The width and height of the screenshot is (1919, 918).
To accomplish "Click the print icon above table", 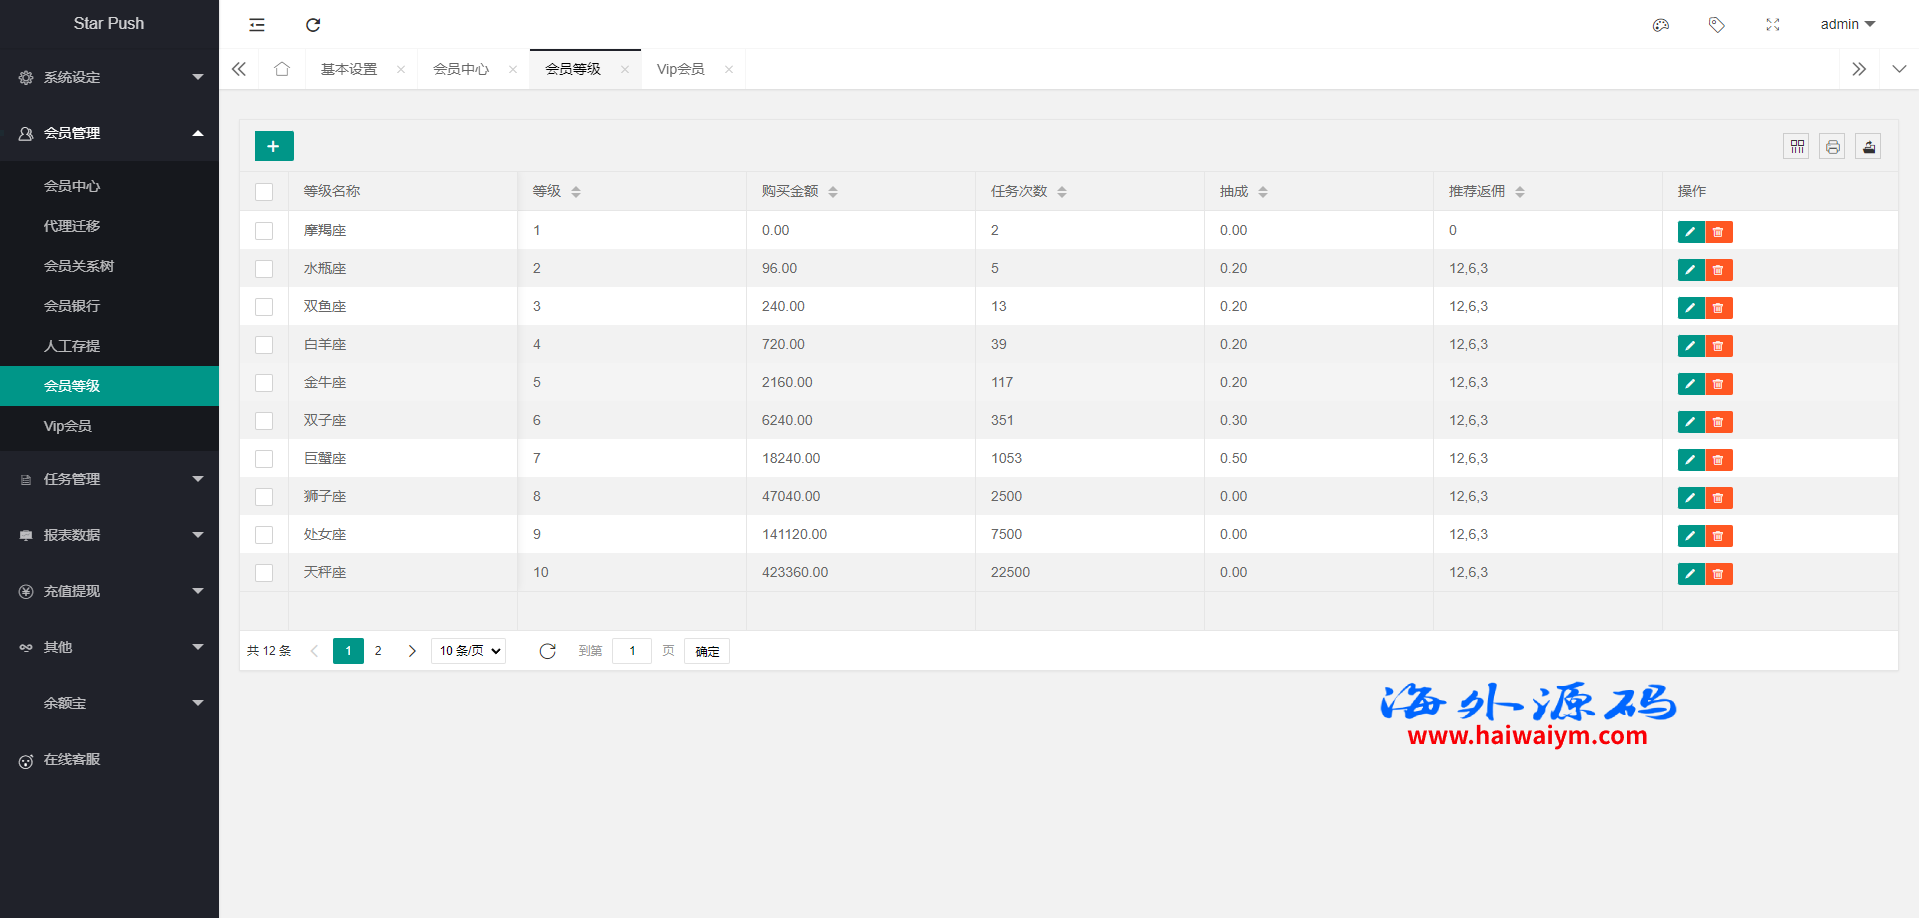I will pos(1832,147).
